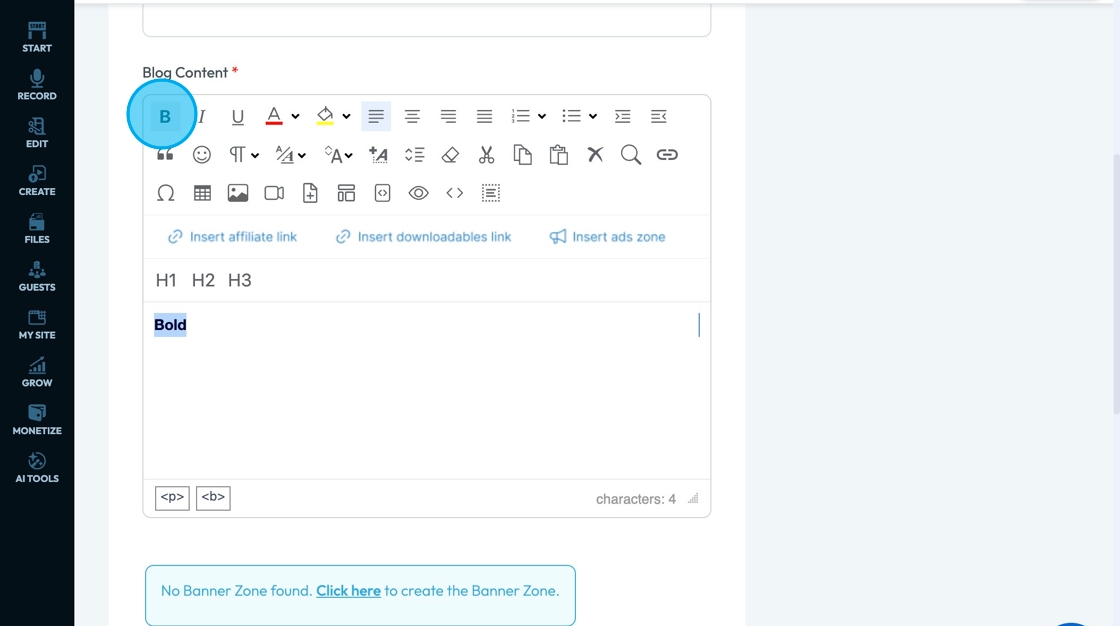Open paragraph format dropdown
1120x626 pixels.
pos(243,155)
